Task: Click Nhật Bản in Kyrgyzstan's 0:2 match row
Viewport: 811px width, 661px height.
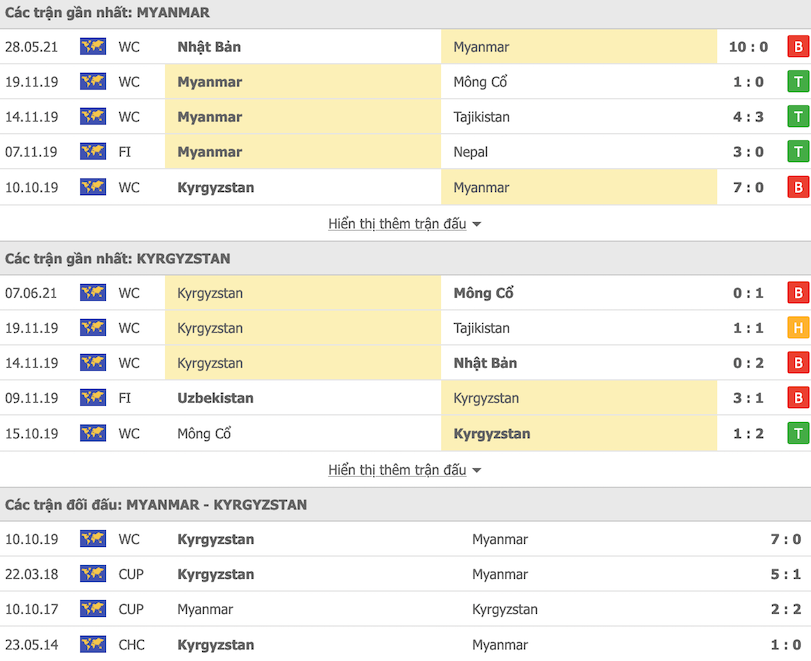Action: 485,363
